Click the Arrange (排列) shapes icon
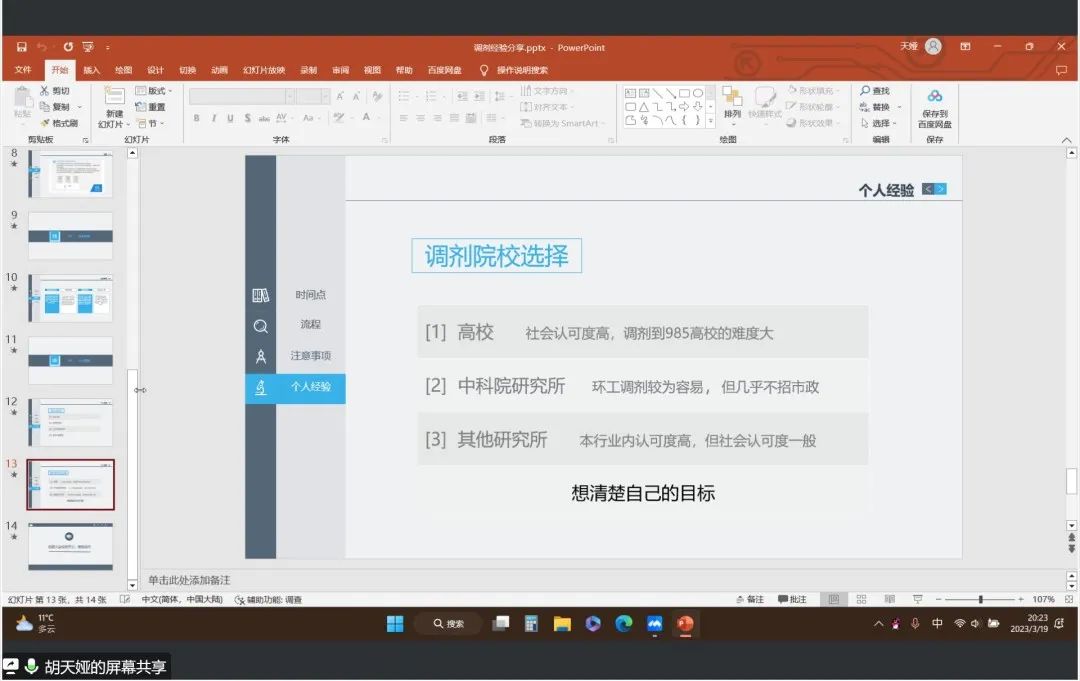1080x681 pixels. (732, 102)
